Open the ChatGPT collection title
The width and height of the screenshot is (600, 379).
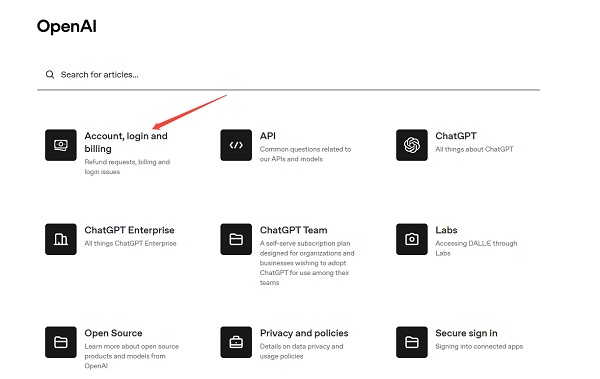click(456, 136)
